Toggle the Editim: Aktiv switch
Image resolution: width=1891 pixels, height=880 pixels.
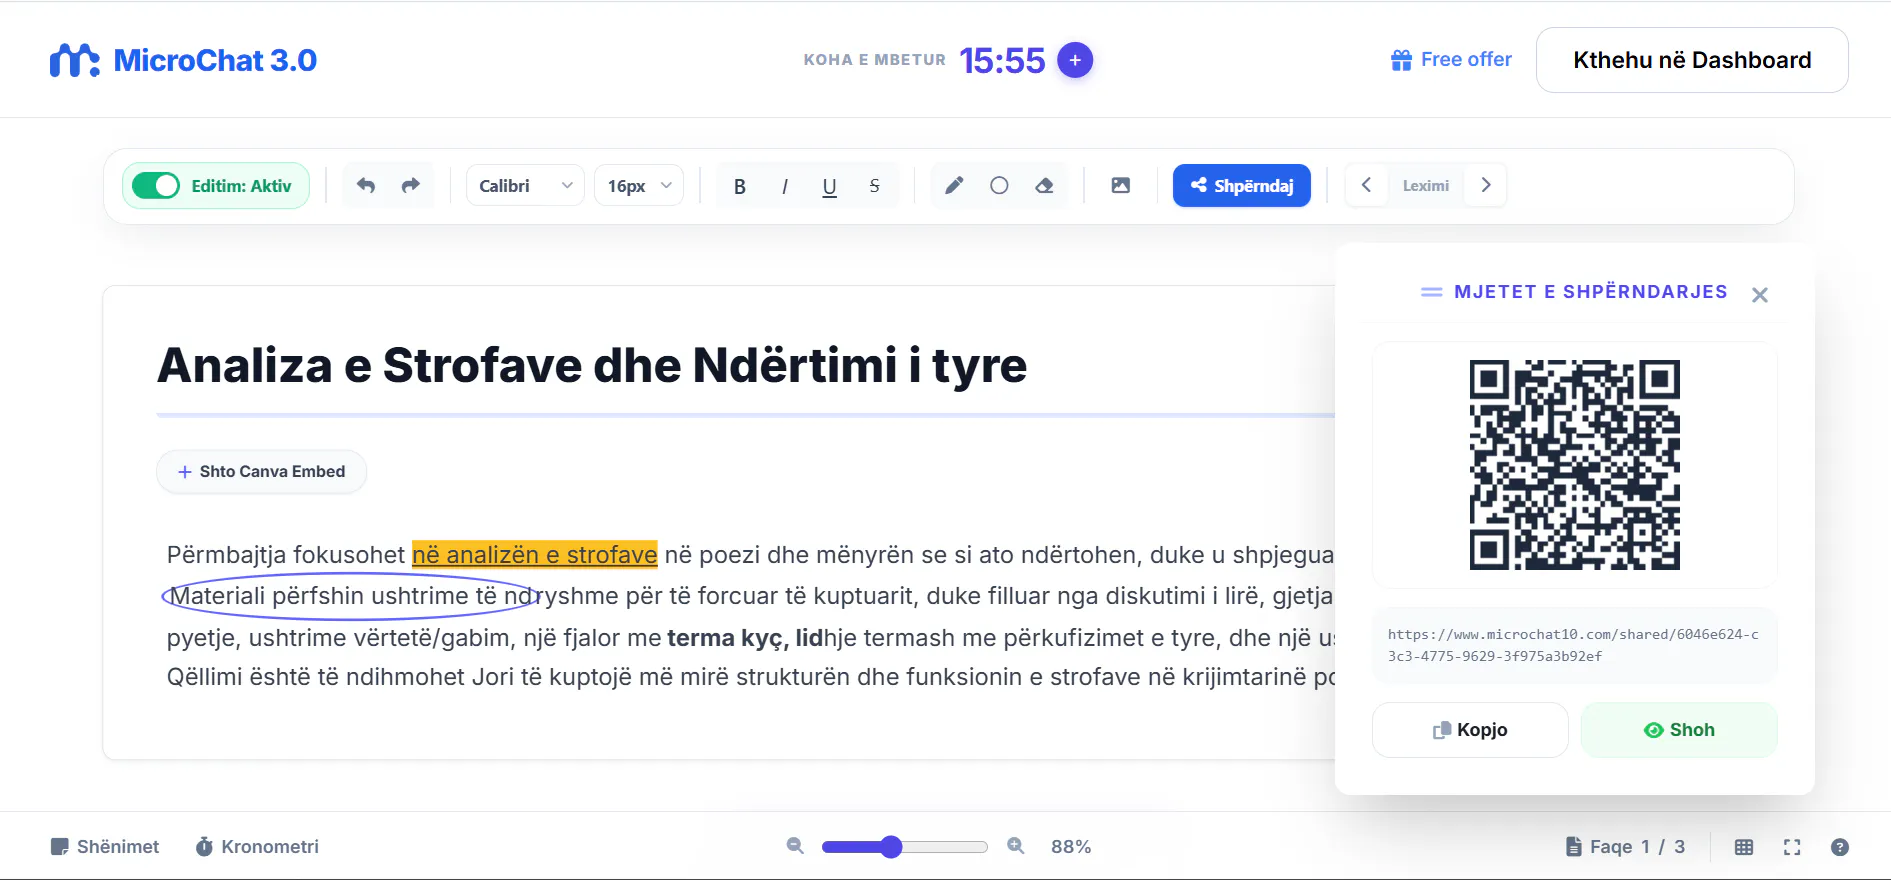pyautogui.click(x=156, y=186)
